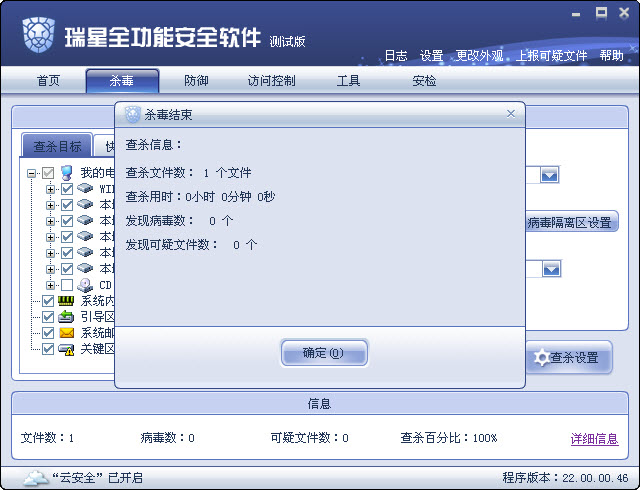Open 查杀设置 button
The image size is (640, 490).
click(x=569, y=358)
